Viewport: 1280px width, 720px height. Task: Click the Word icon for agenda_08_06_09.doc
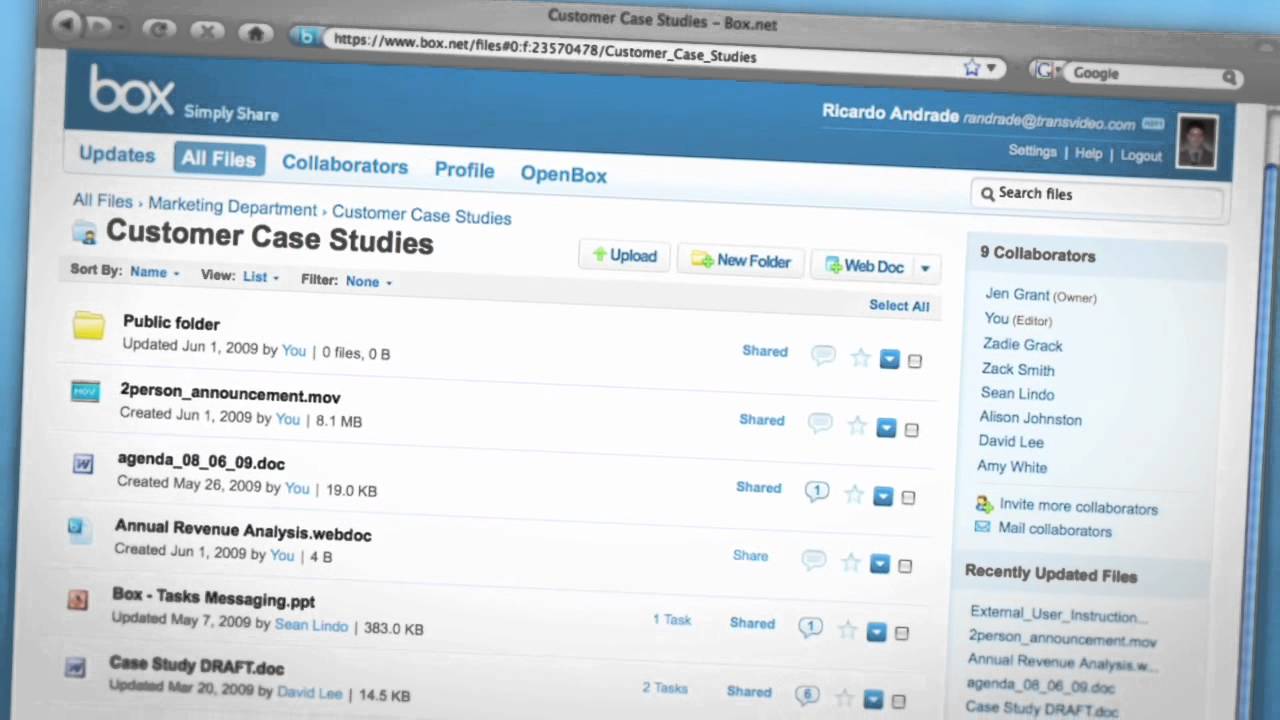click(83, 464)
